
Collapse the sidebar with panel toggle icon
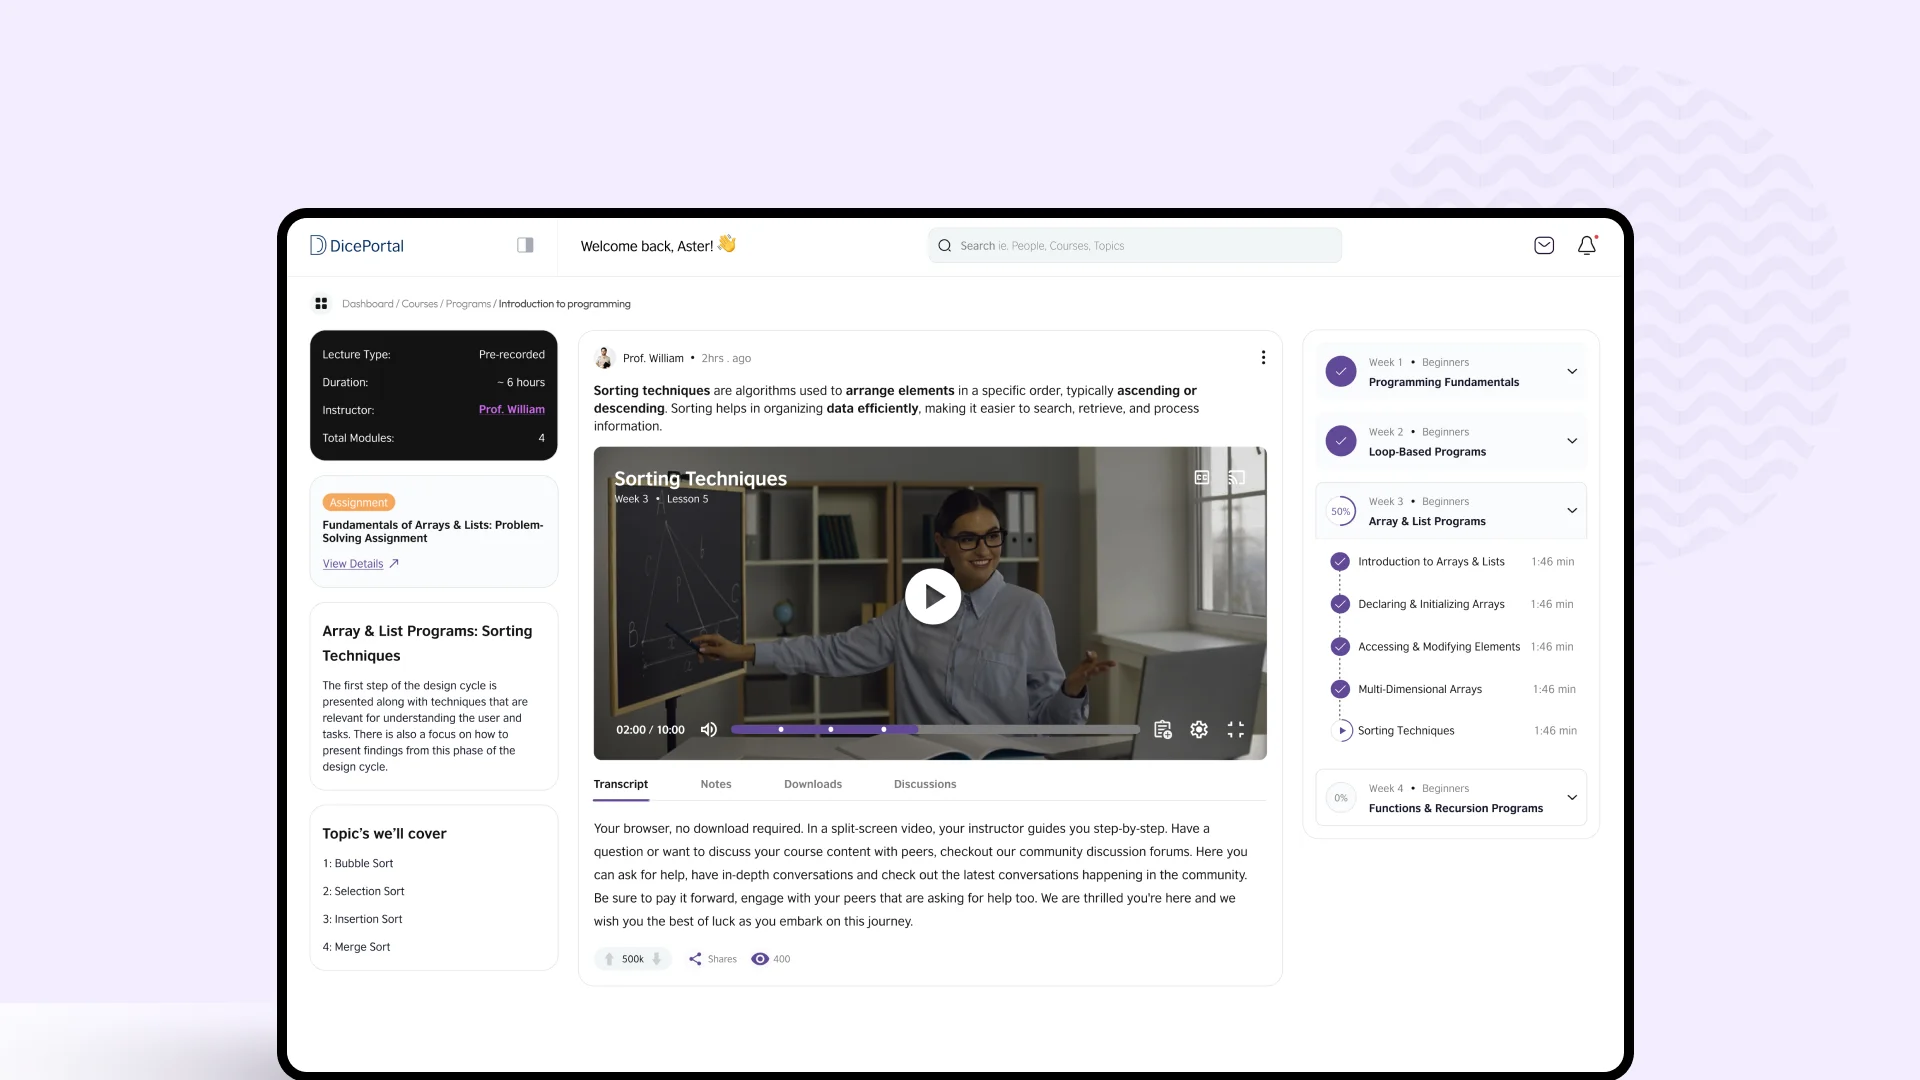(525, 245)
